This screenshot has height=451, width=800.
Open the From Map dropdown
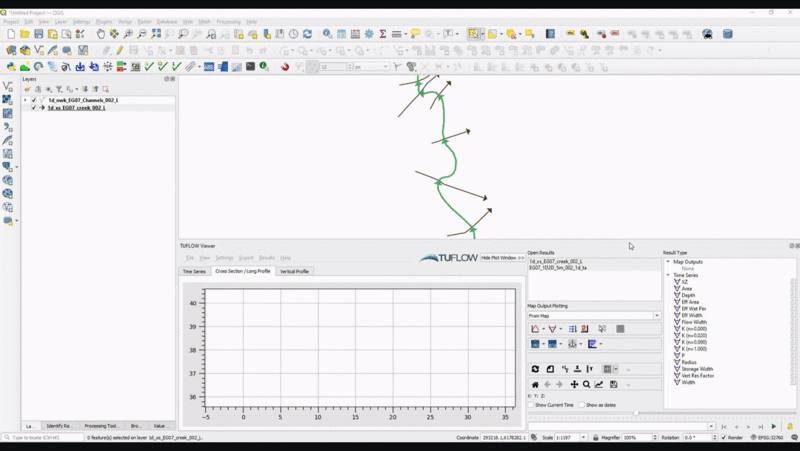[x=594, y=316]
